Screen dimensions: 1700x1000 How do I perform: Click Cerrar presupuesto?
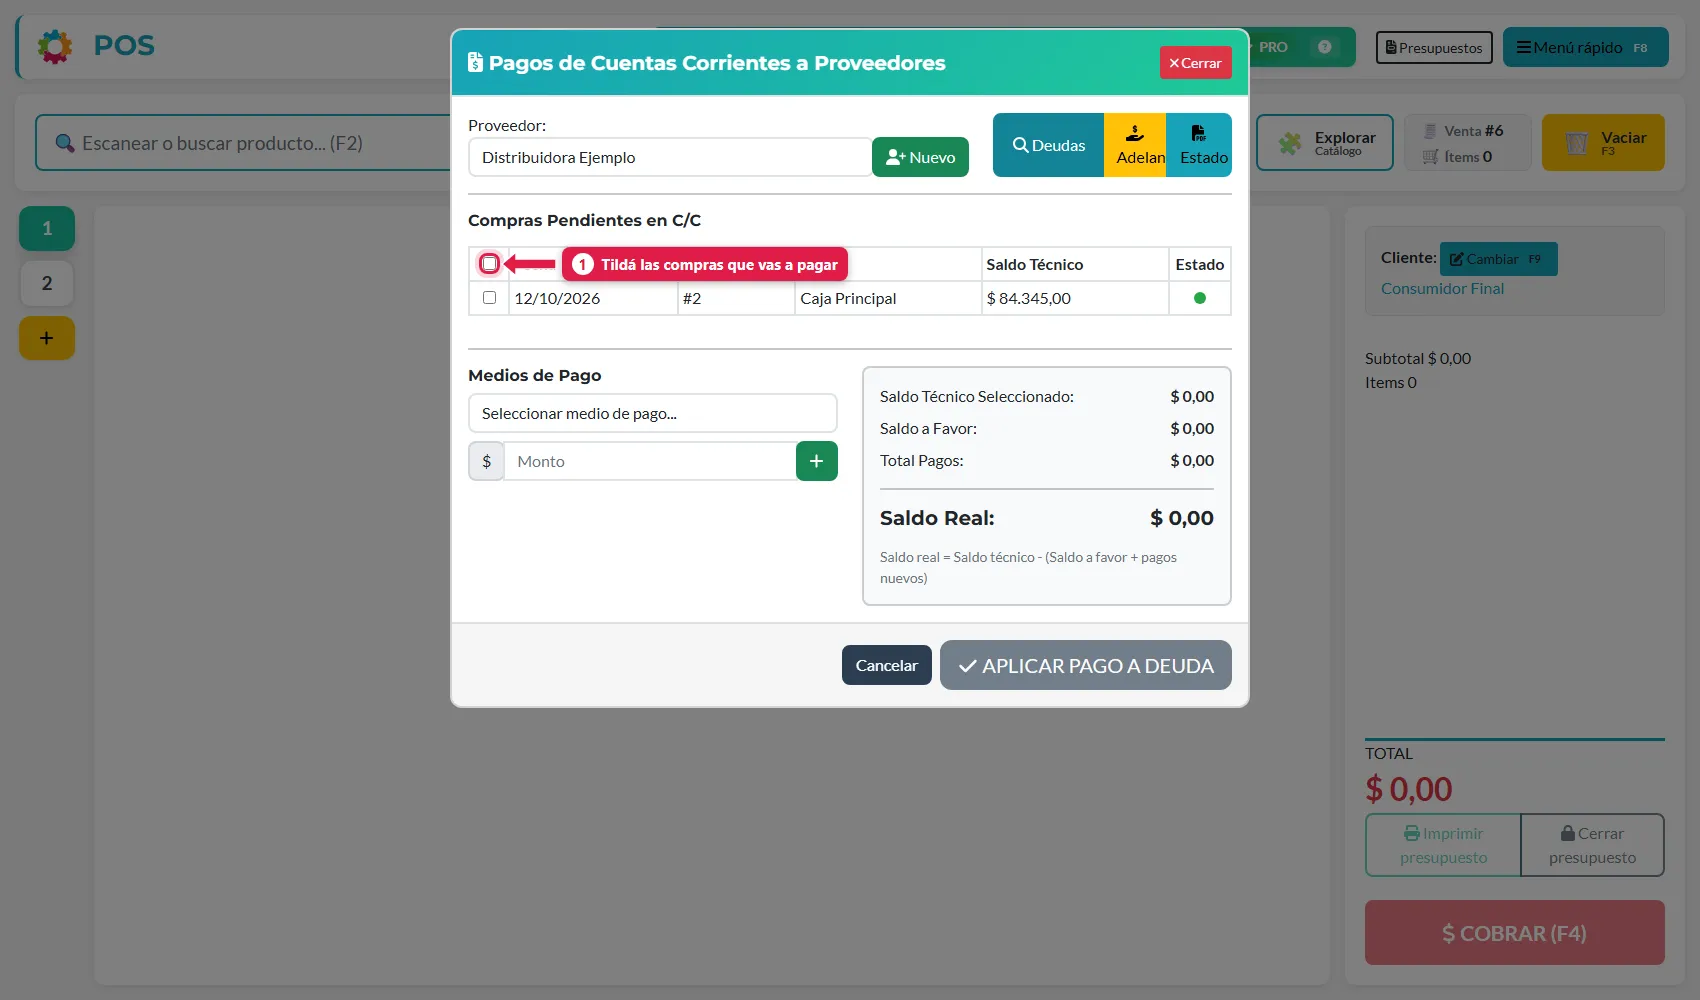1593,845
